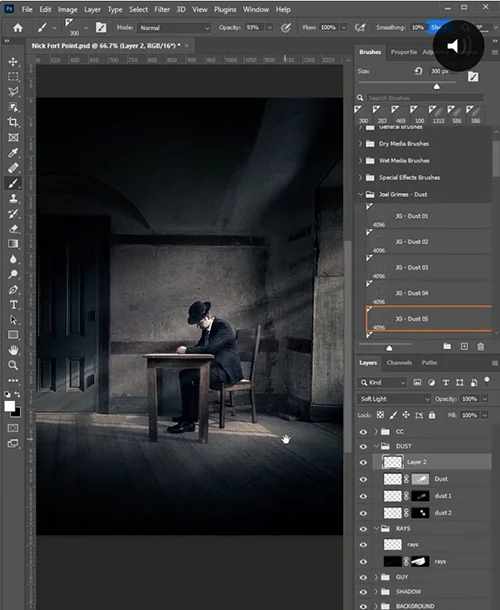Hide the CC layer group
Viewport: 500px width, 610px height.
pyautogui.click(x=363, y=432)
